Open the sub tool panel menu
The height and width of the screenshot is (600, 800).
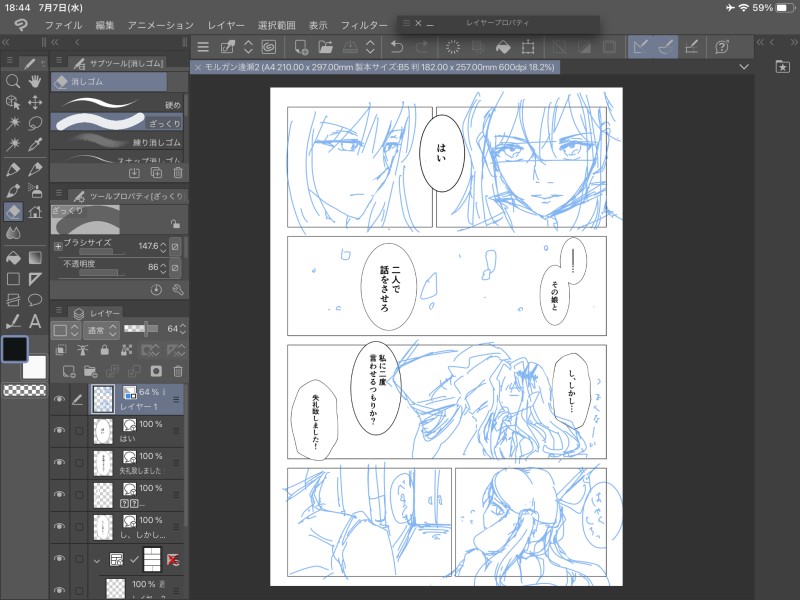[x=59, y=61]
